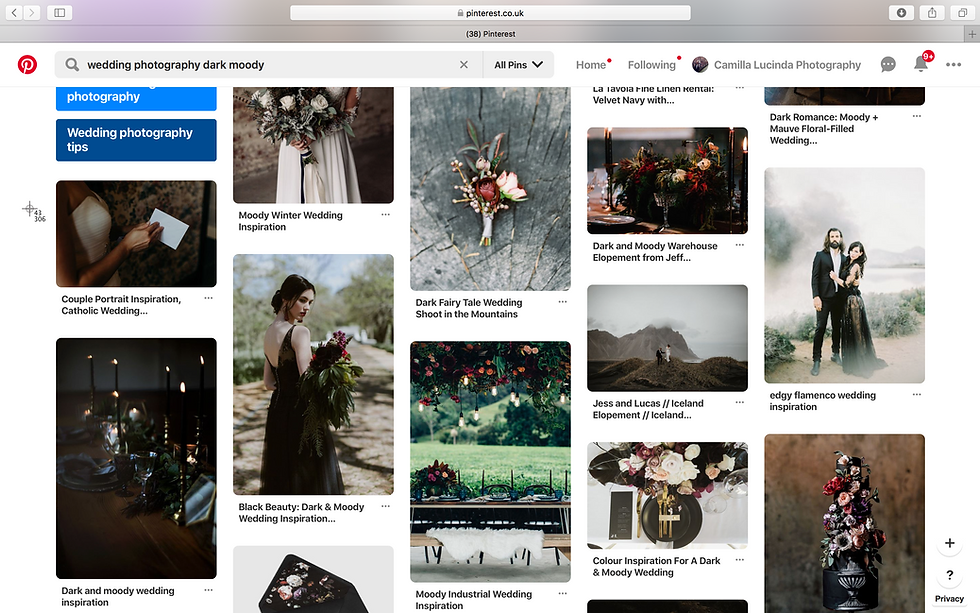Open the Following tab
The height and width of the screenshot is (613, 980).
coord(651,65)
